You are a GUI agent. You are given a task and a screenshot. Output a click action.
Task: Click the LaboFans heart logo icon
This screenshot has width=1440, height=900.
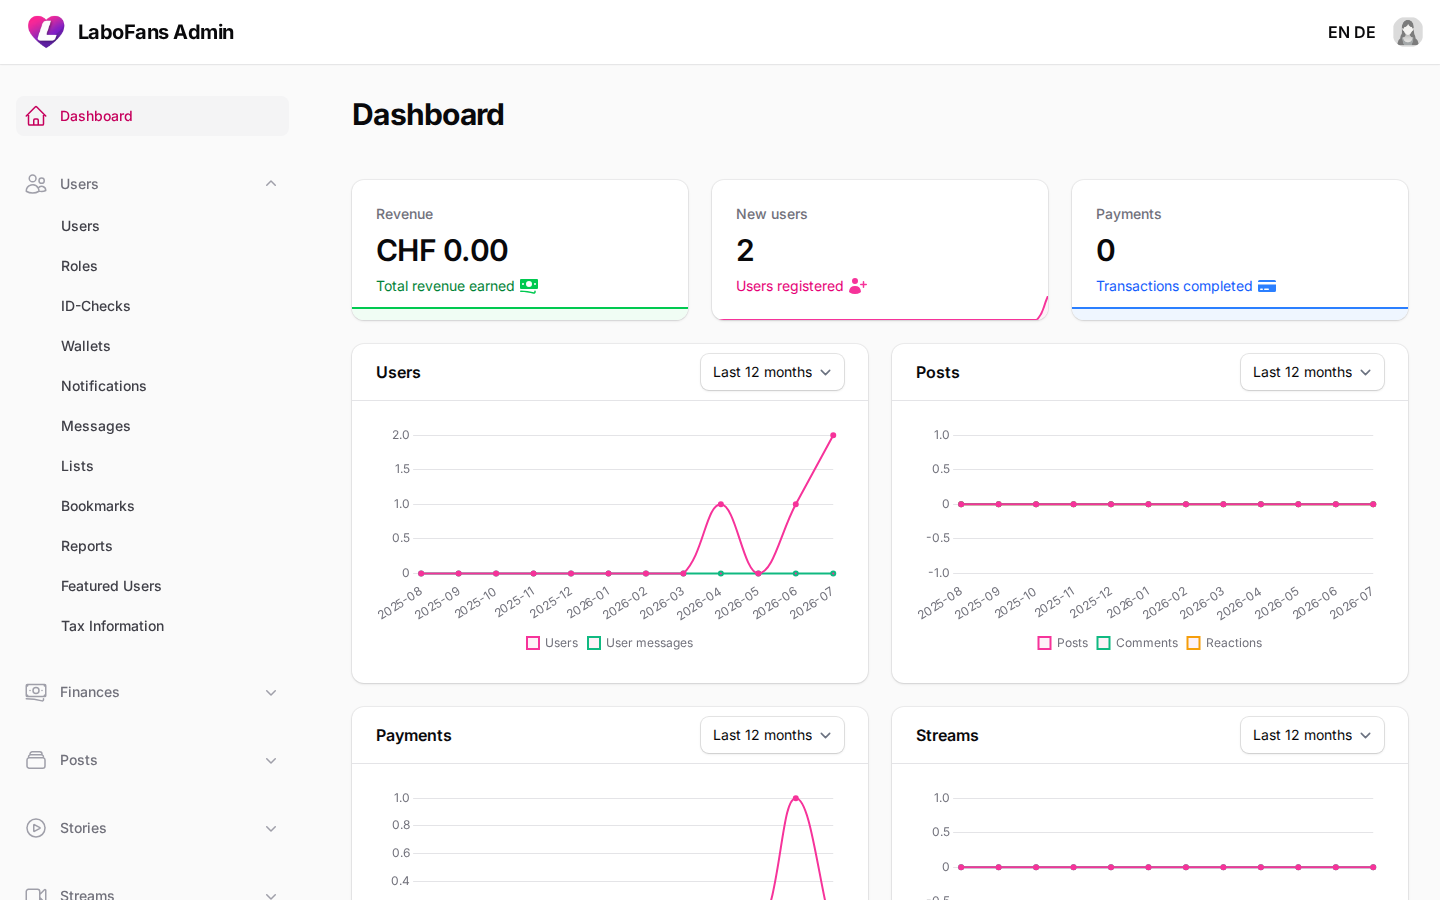click(x=46, y=32)
